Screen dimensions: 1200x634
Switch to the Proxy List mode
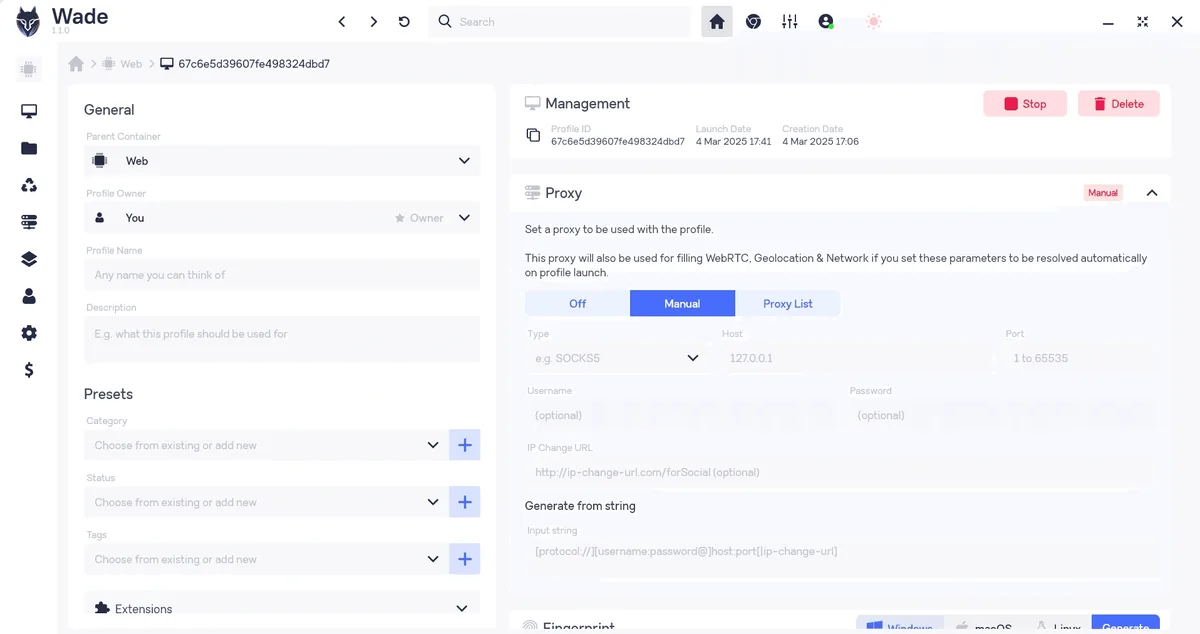(x=788, y=303)
